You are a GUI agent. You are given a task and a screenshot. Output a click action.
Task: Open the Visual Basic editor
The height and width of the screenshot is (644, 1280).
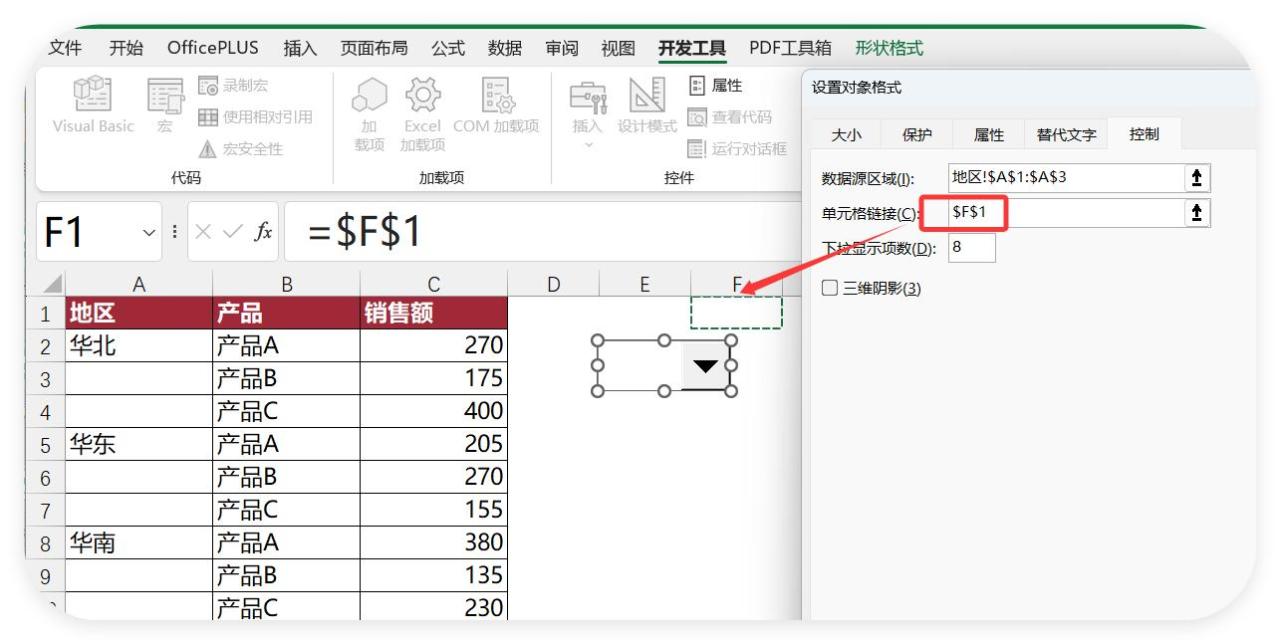point(92,106)
